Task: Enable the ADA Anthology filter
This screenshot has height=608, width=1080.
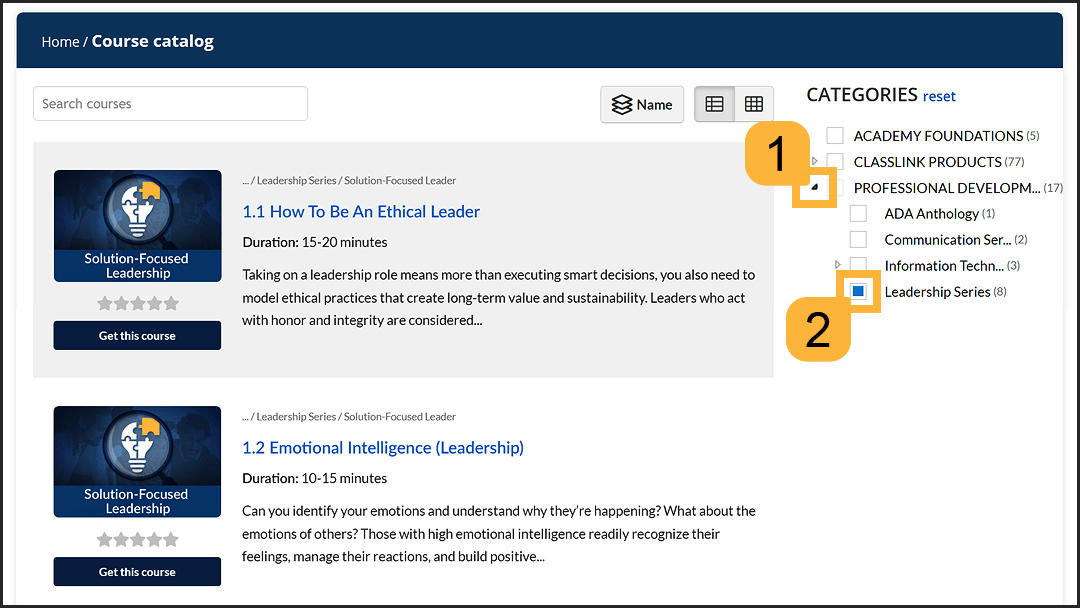Action: tap(857, 213)
